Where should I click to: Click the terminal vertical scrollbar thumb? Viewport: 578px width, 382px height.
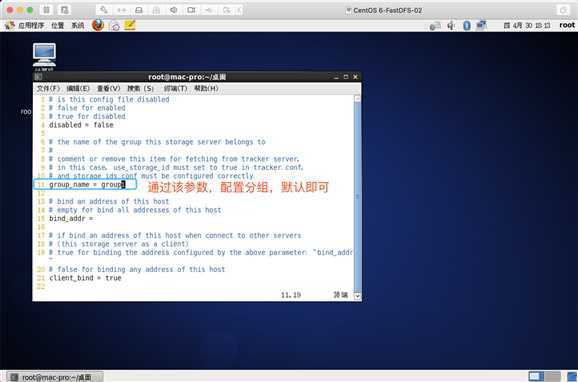click(x=357, y=197)
